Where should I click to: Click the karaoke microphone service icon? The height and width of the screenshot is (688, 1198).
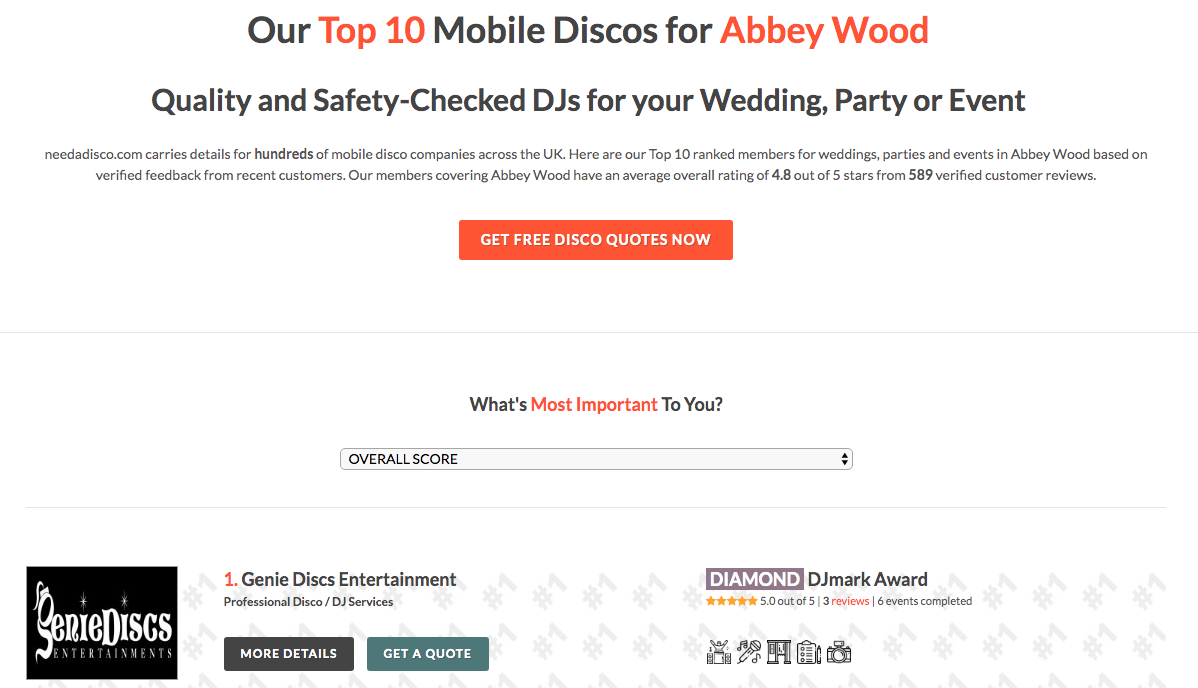pos(749,652)
